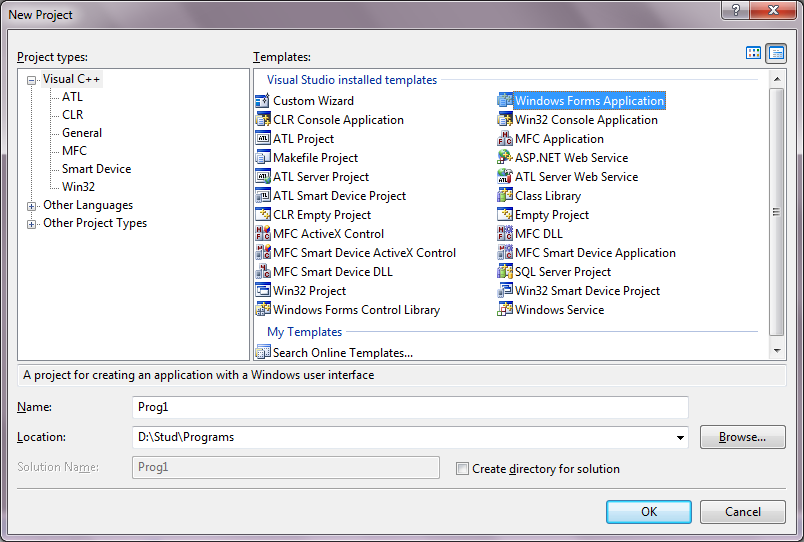Select the Smart Device project type
This screenshot has width=804, height=542.
(96, 169)
